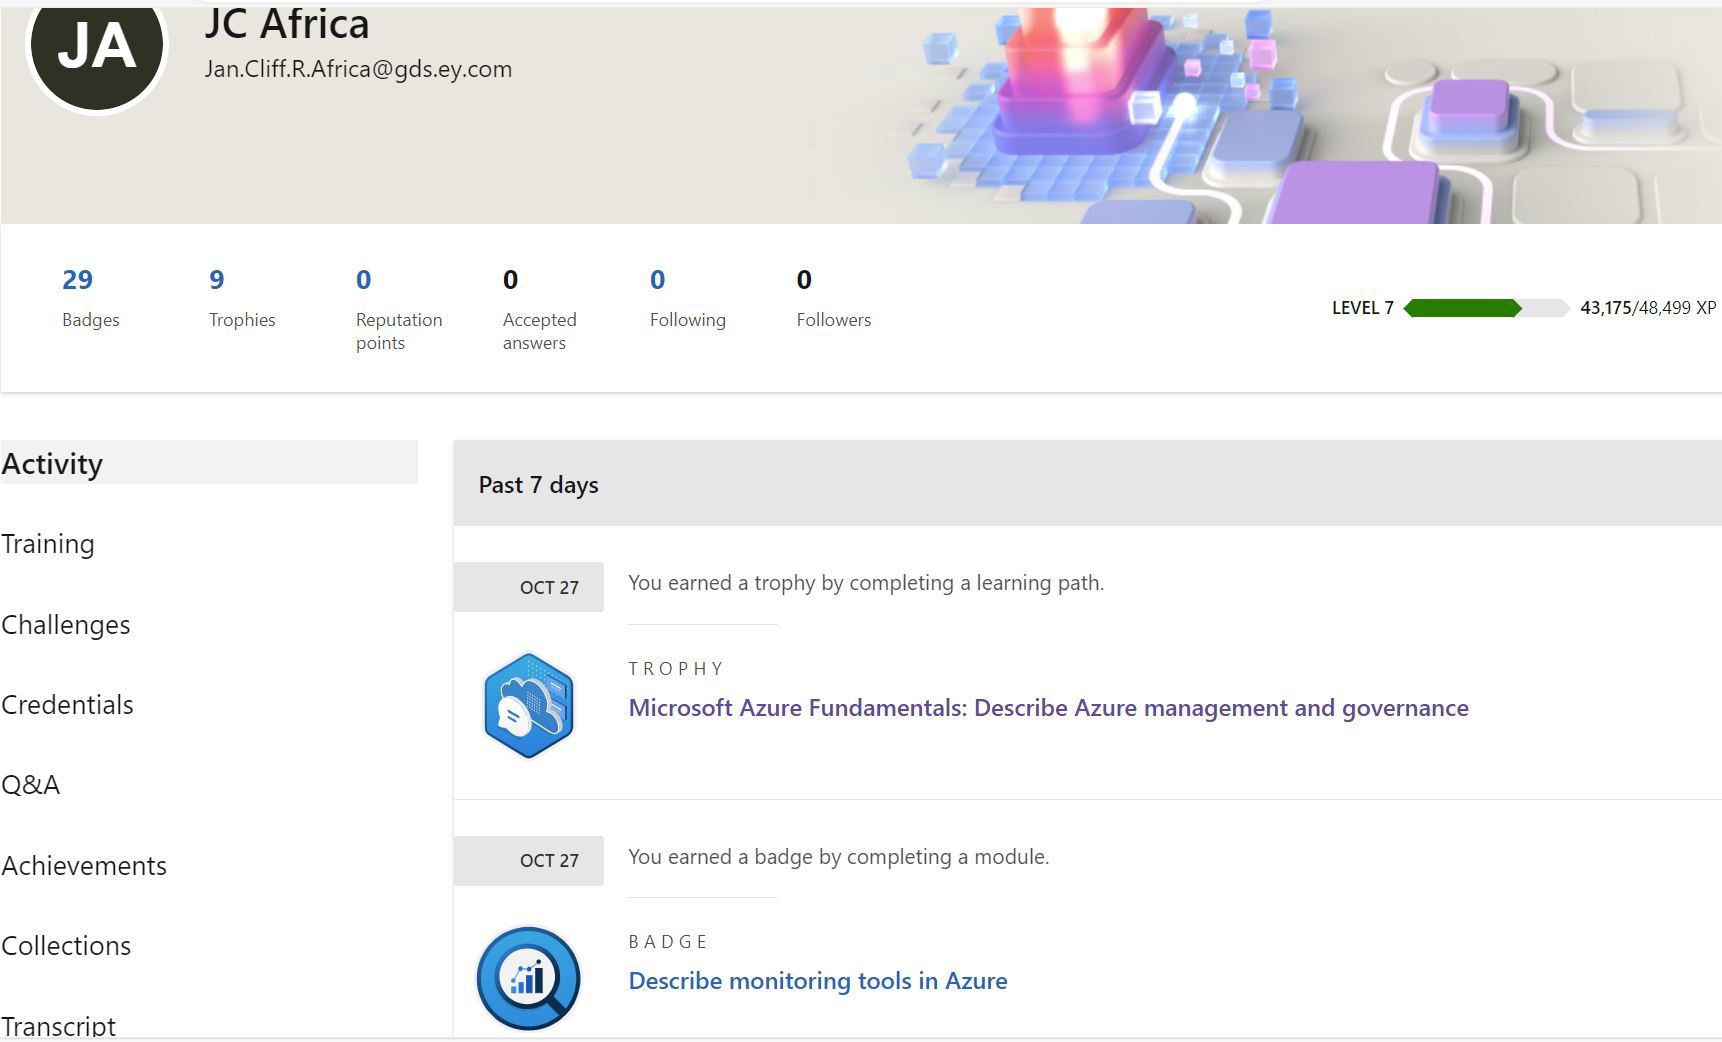Click the 43,175/48,499 XP text

(1648, 308)
